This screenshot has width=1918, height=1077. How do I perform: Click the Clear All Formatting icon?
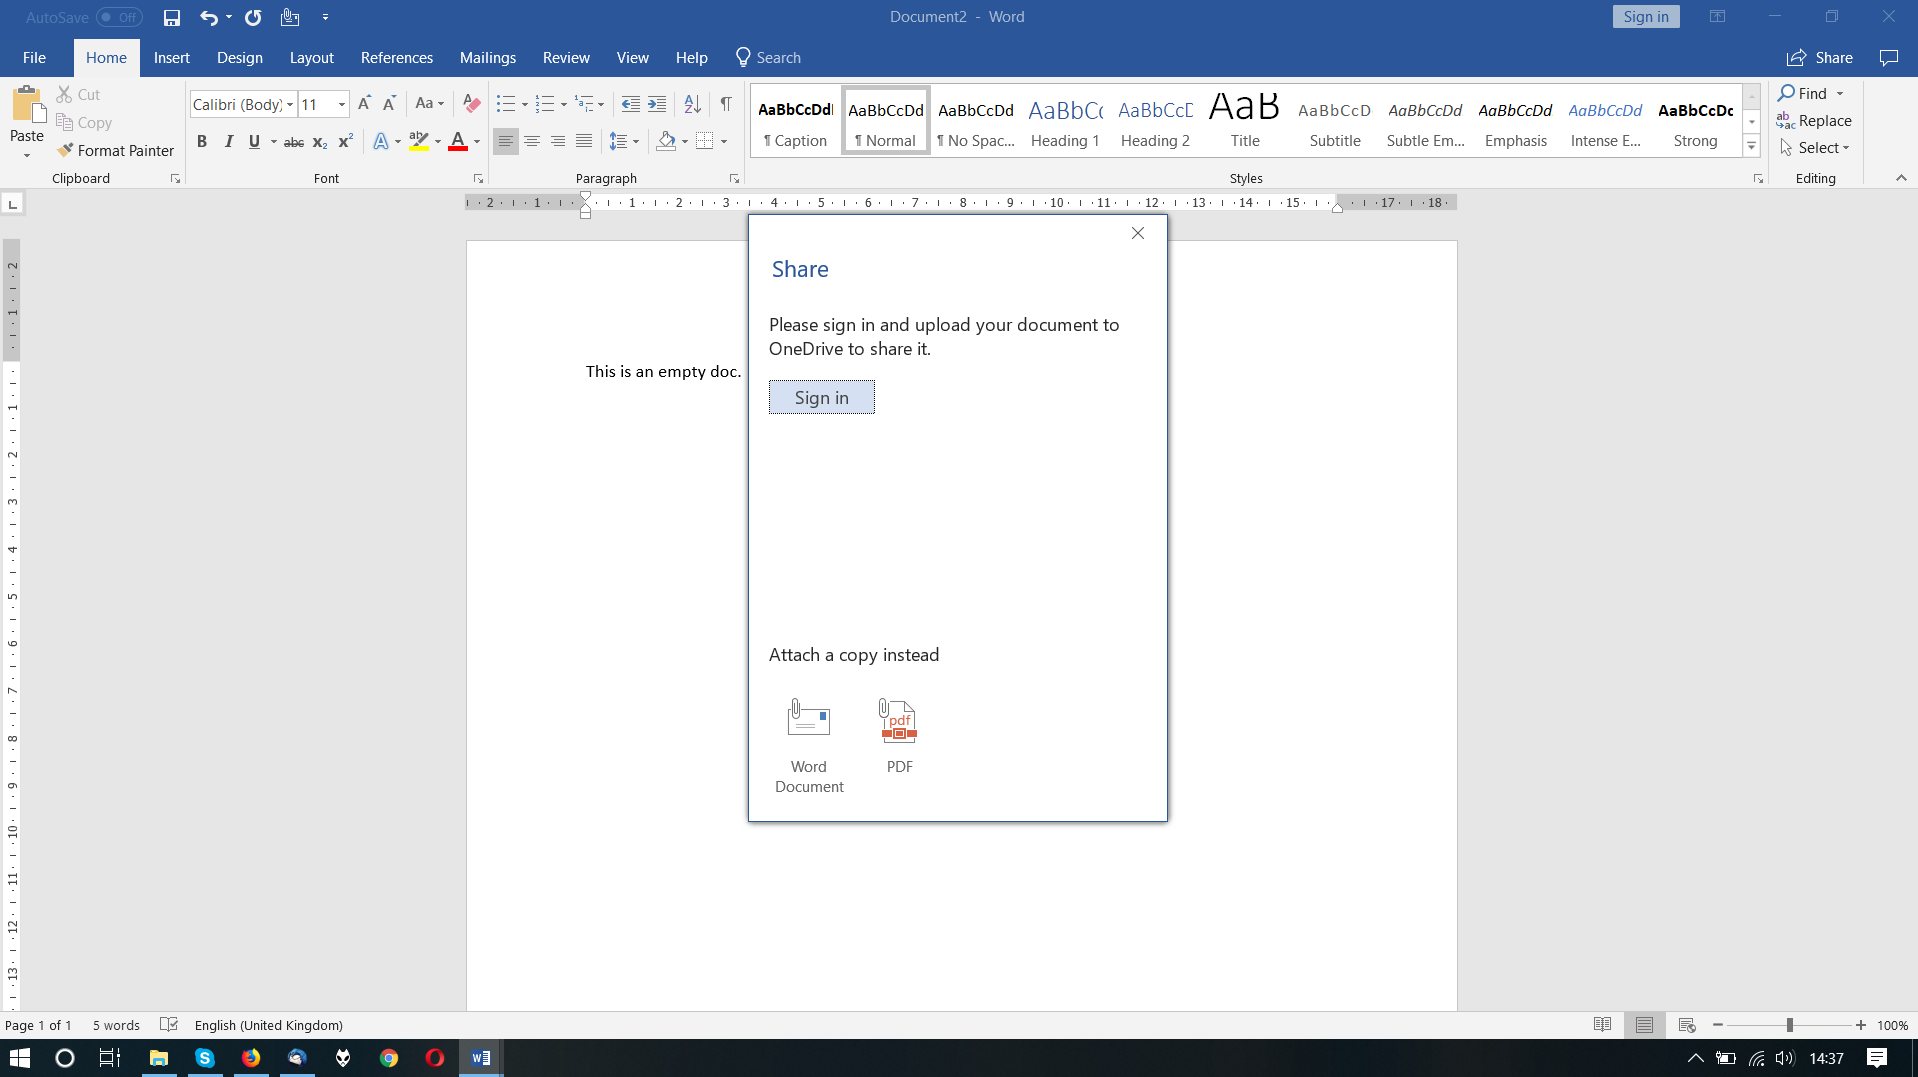coord(472,104)
